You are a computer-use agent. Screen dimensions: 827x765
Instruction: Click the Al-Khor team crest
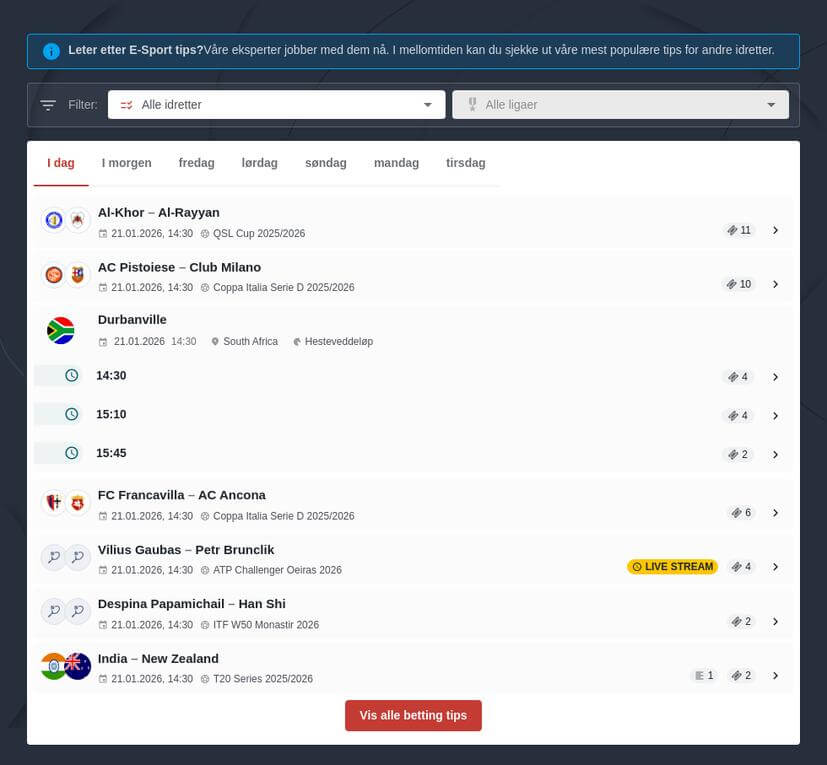tap(53, 220)
